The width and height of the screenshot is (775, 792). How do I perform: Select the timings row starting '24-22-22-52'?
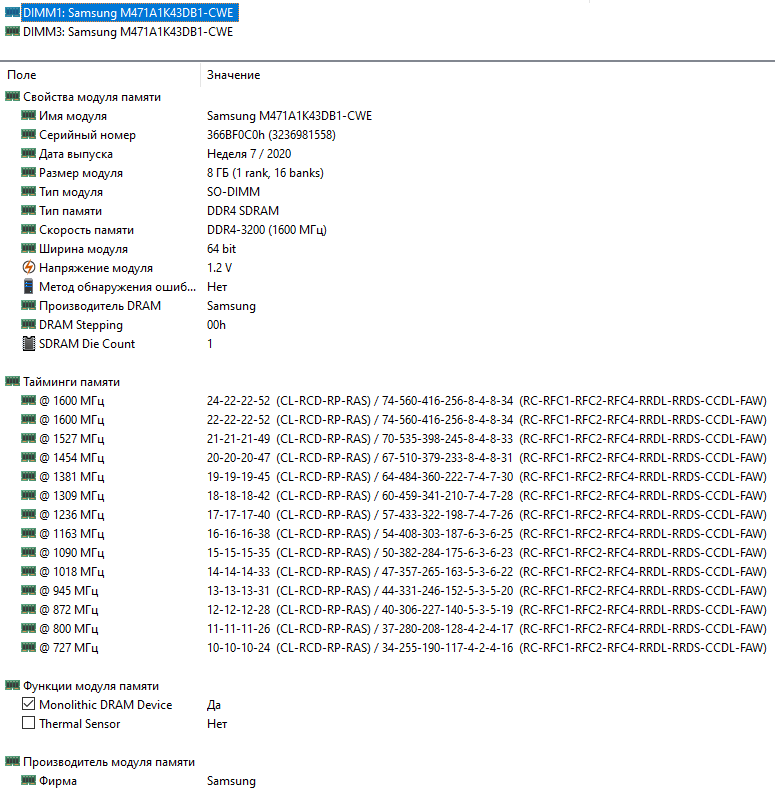(487, 401)
